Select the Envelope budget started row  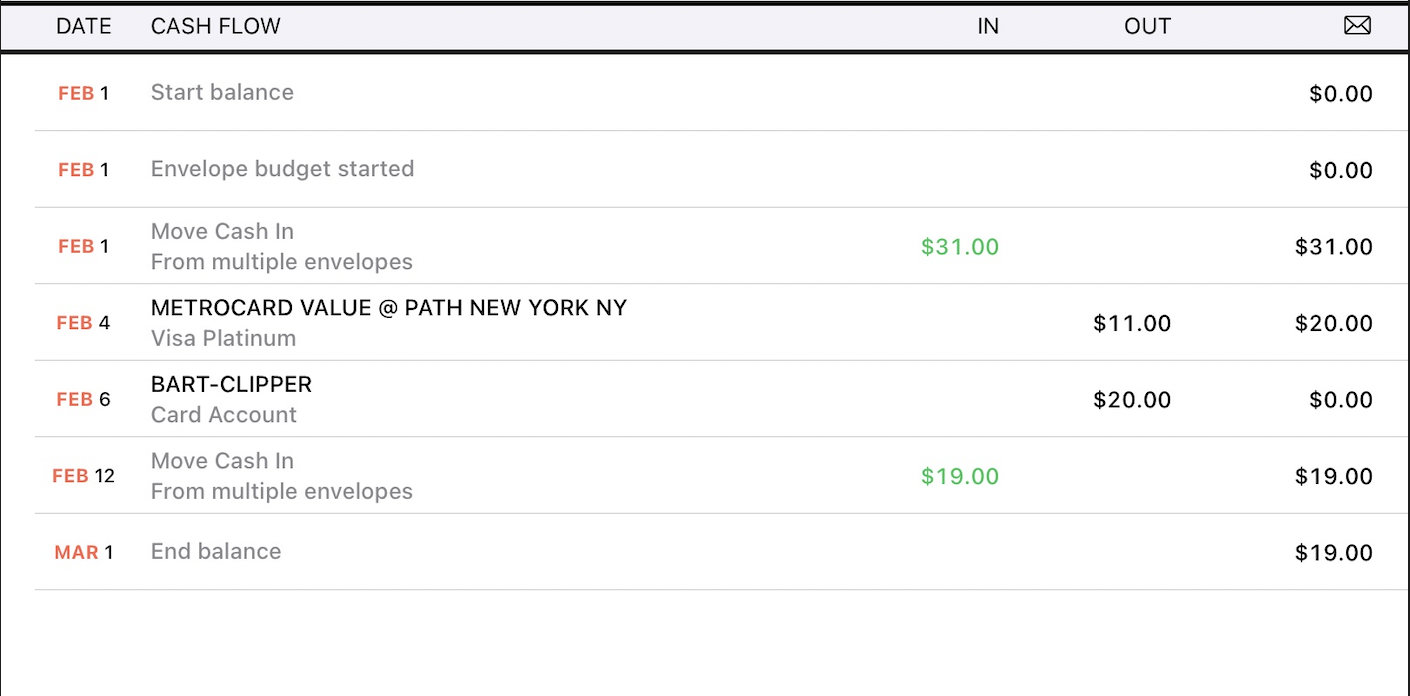[282, 169]
